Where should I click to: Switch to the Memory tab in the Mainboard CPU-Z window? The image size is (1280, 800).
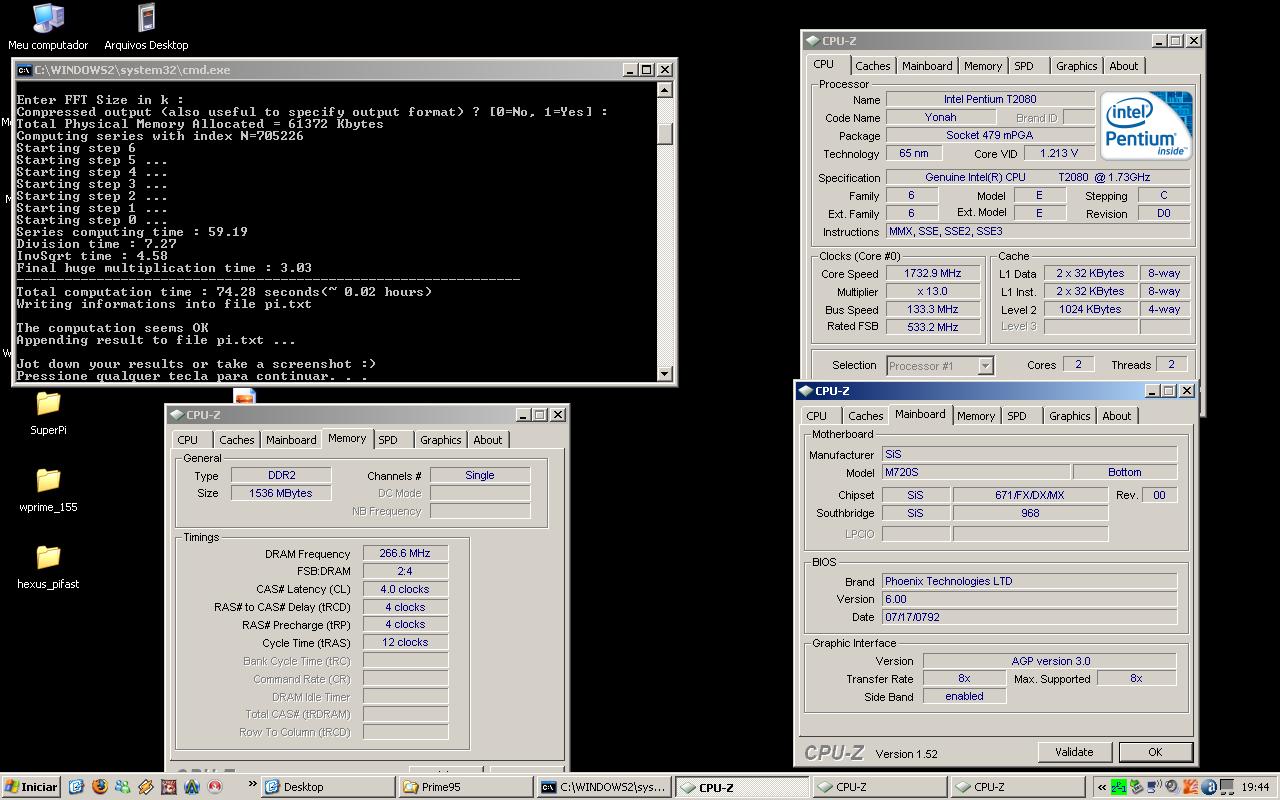(976, 416)
